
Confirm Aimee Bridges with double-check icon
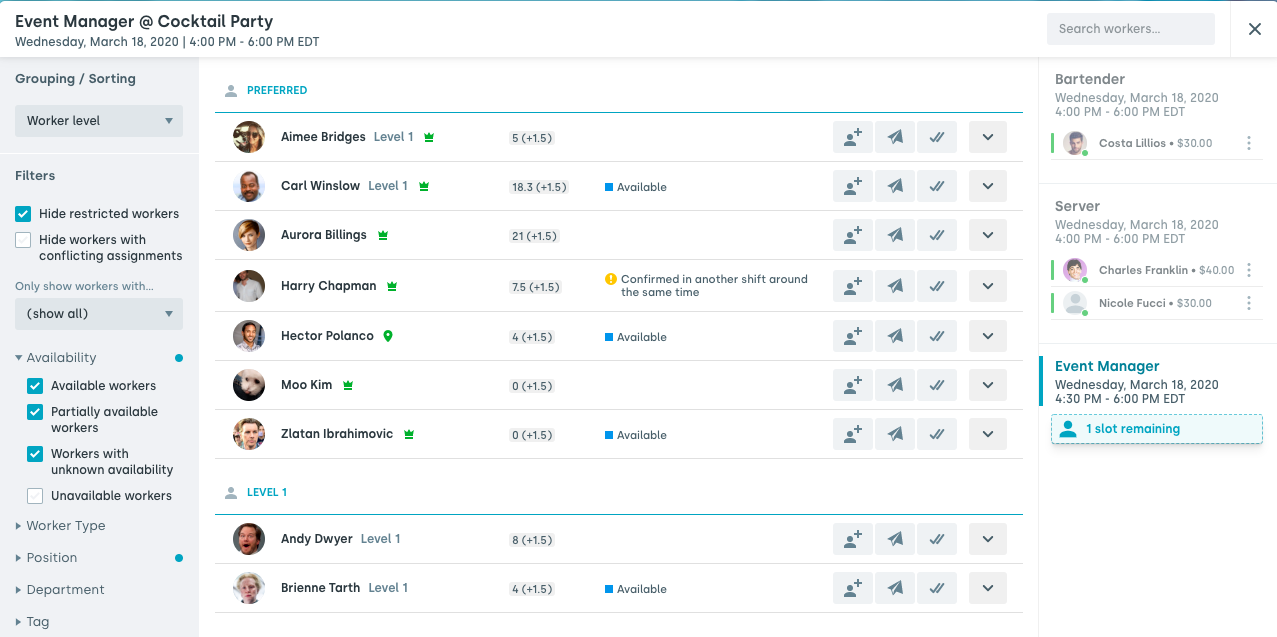click(937, 137)
